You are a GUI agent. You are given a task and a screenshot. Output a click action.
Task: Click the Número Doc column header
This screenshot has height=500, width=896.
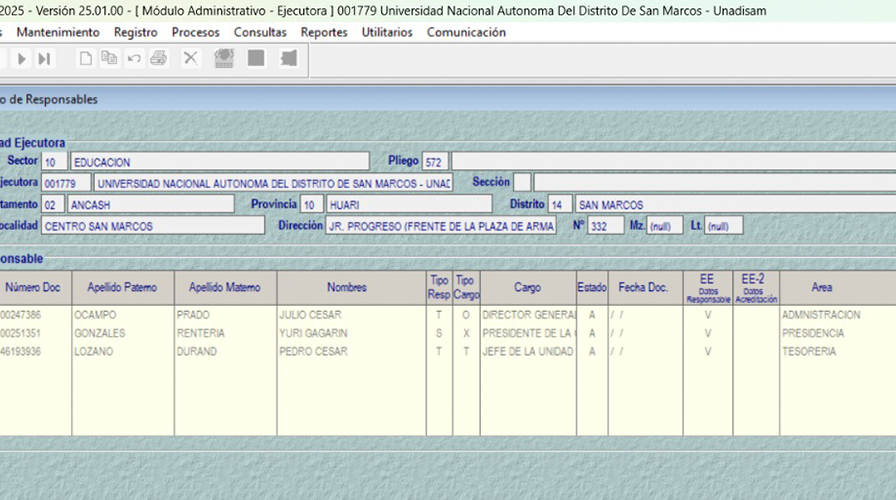point(35,288)
